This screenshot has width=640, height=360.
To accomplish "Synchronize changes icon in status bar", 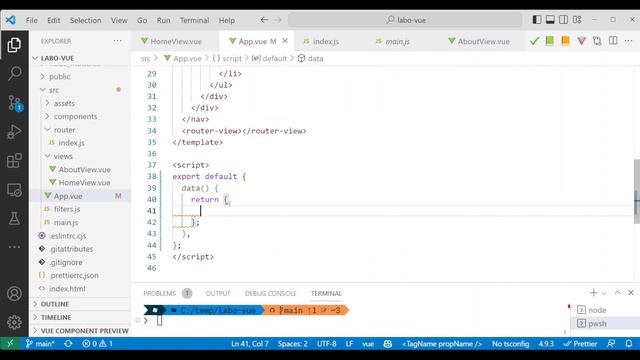I will (68, 344).
